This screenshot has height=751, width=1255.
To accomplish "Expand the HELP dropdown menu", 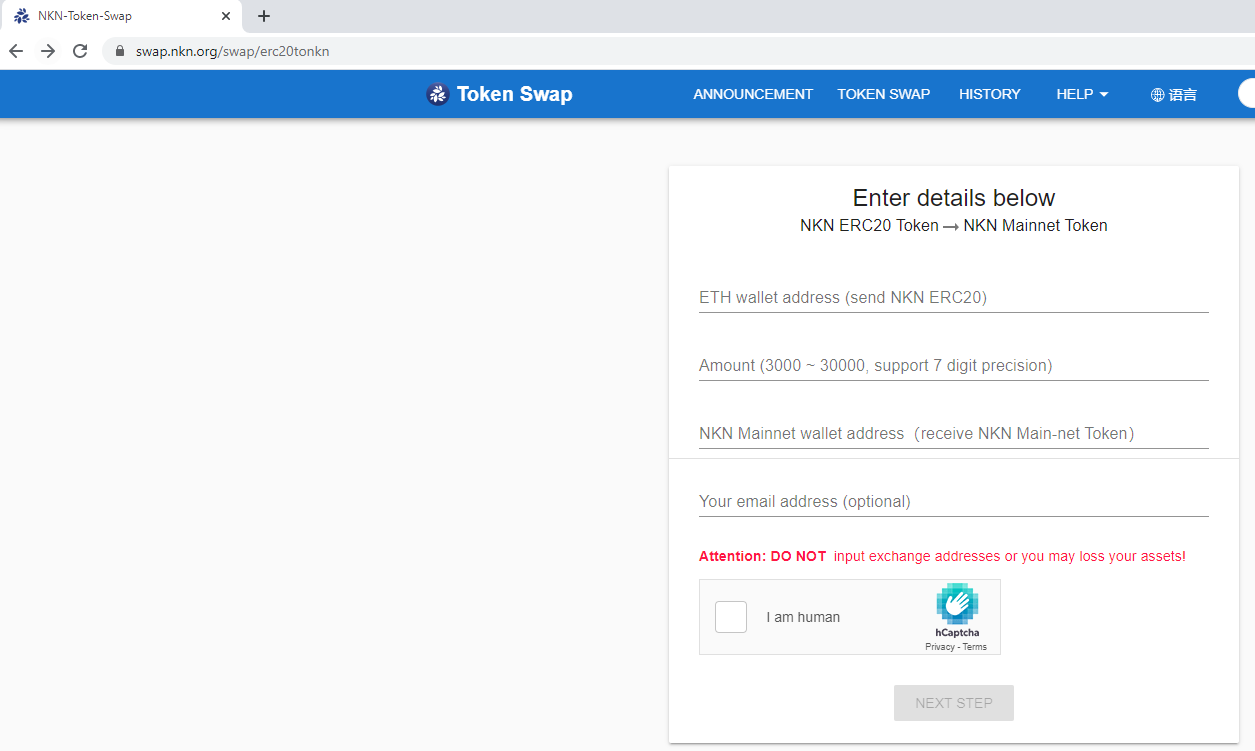I will (1082, 94).
